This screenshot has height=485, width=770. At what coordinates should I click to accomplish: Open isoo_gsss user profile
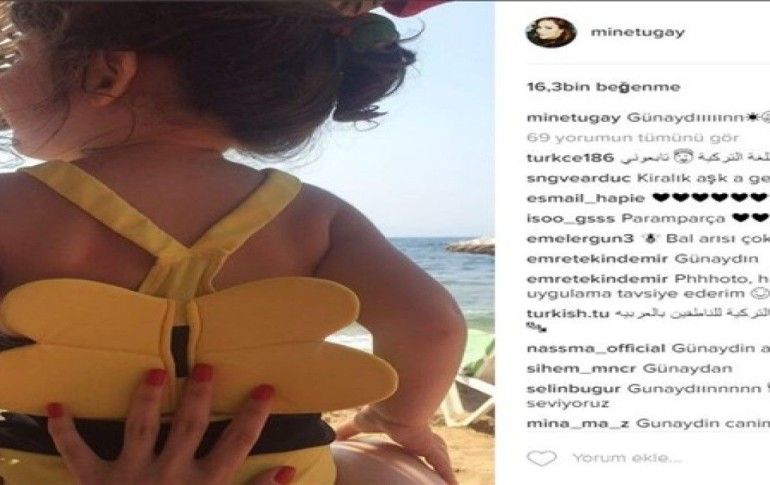(x=570, y=218)
